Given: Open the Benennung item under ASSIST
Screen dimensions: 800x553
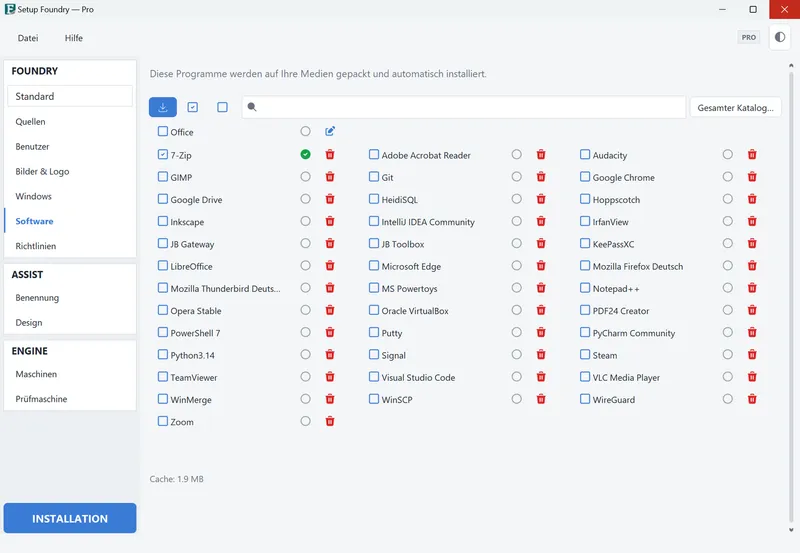Looking at the screenshot, I should 70,297.
